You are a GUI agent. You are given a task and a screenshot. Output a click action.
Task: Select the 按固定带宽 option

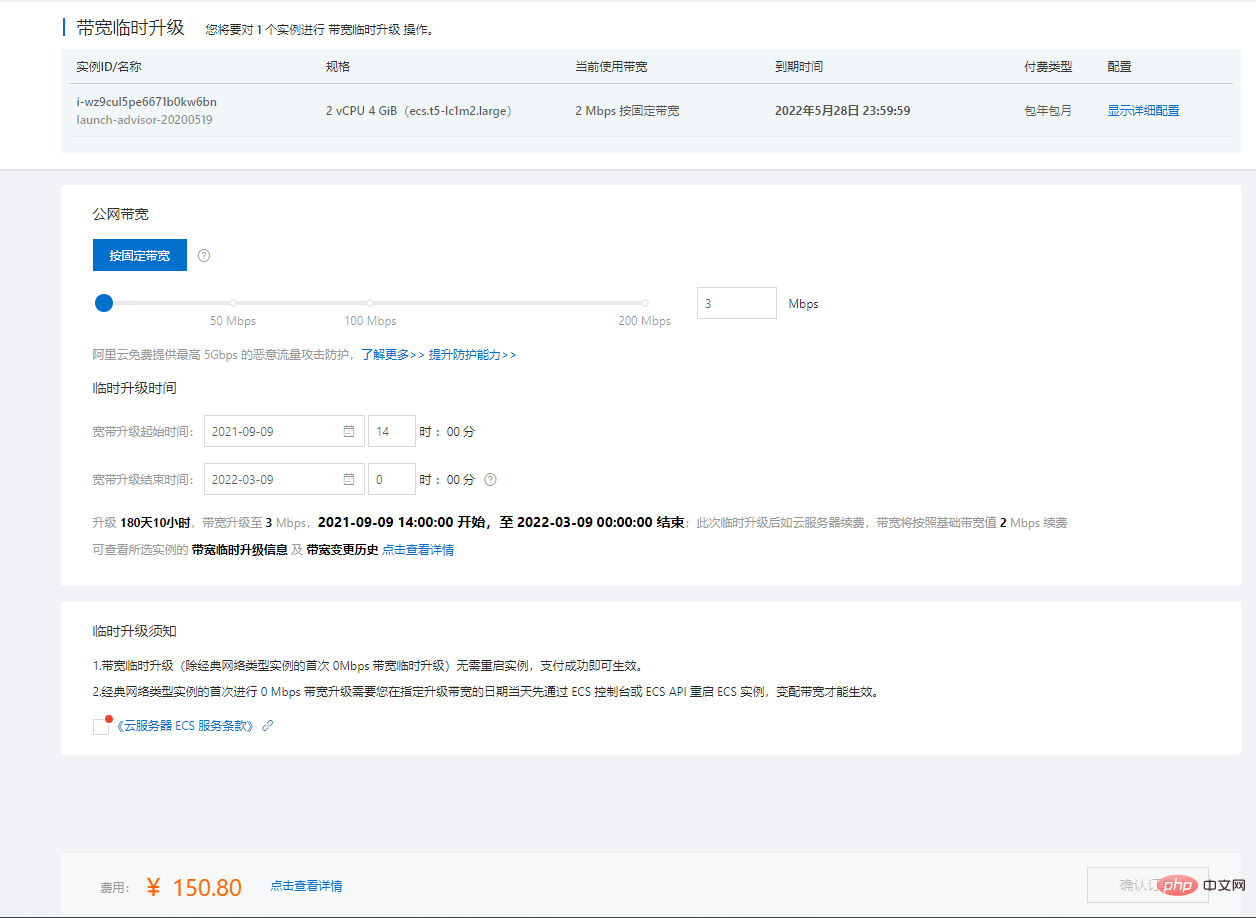click(140, 255)
